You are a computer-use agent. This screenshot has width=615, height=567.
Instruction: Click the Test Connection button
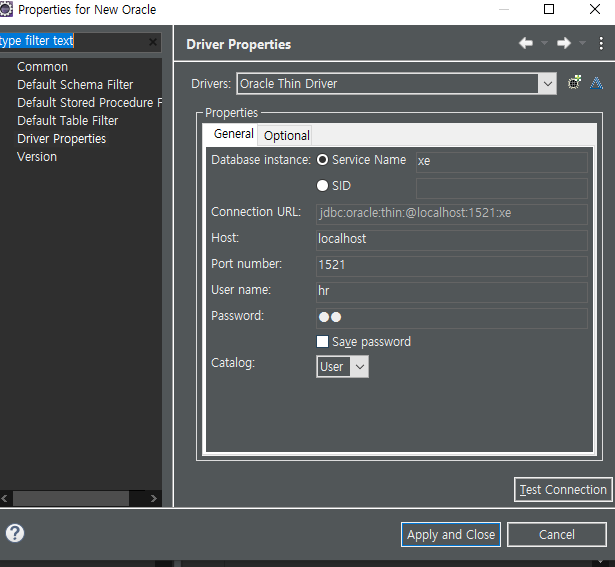pyautogui.click(x=563, y=489)
